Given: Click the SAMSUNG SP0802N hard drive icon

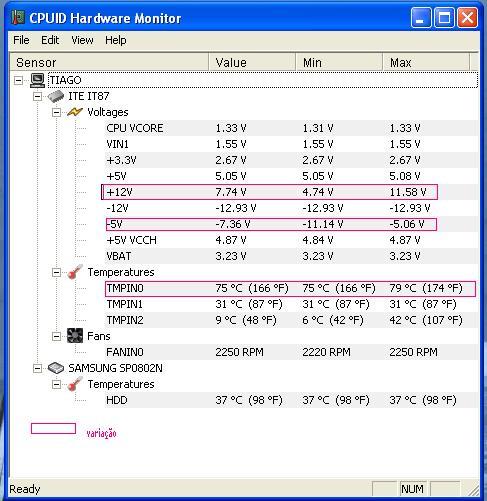Looking at the screenshot, I should [x=56, y=368].
